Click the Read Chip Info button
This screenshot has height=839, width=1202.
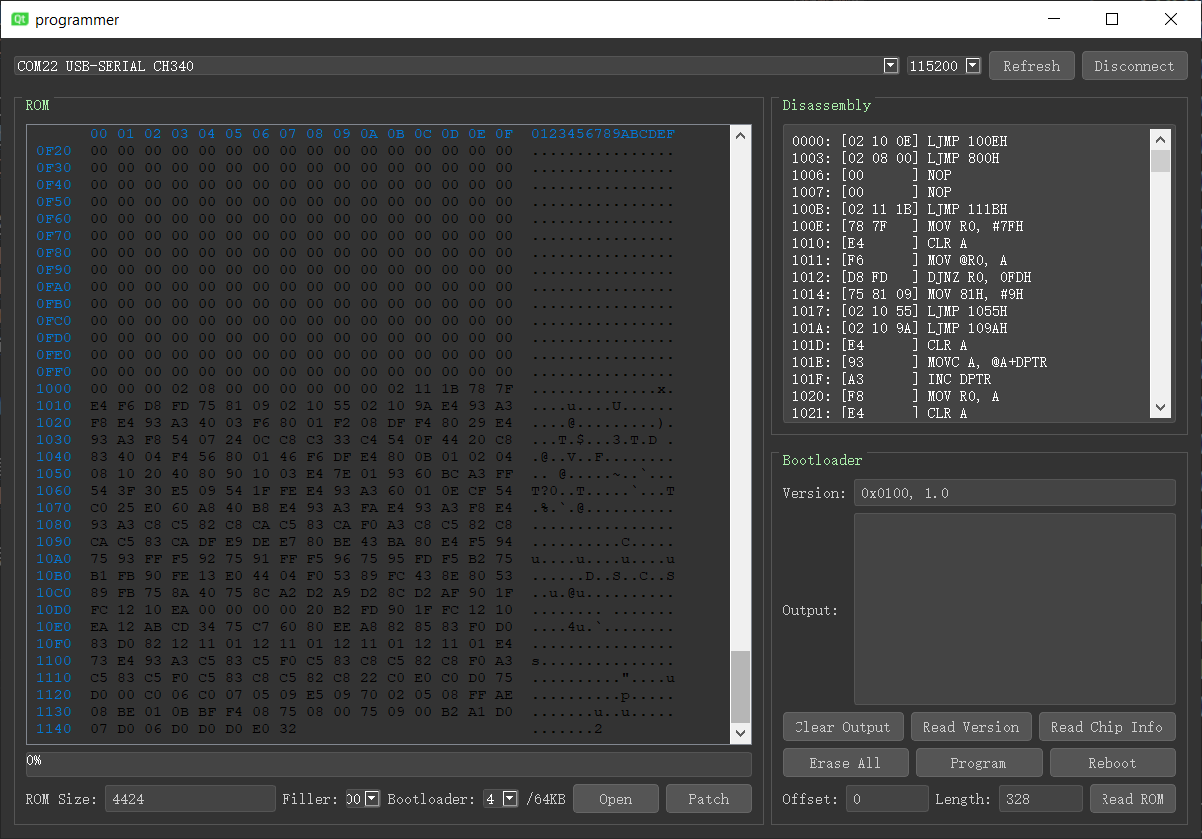click(x=1107, y=727)
